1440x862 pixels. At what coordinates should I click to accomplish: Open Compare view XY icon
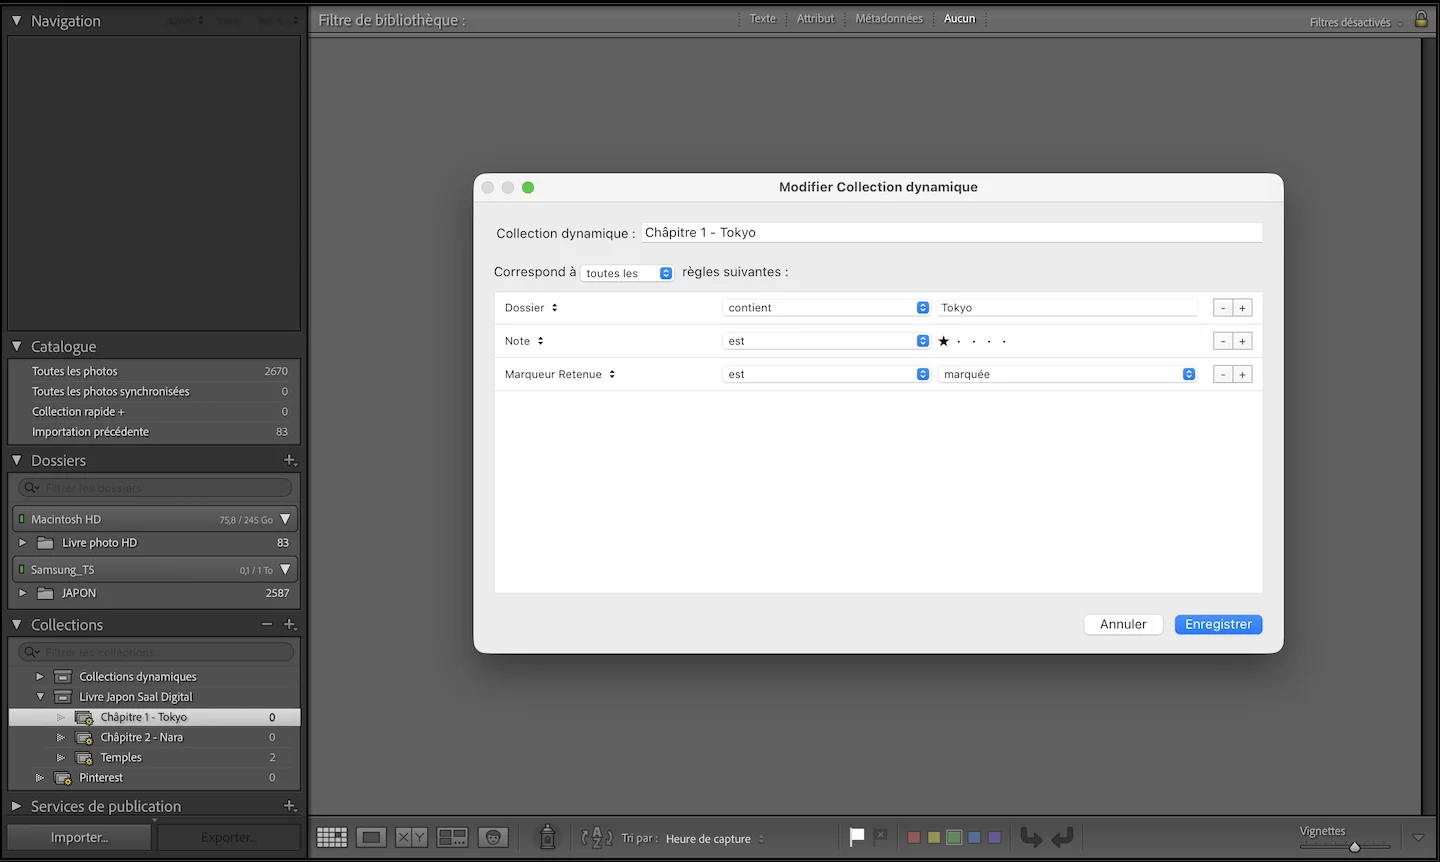click(411, 838)
